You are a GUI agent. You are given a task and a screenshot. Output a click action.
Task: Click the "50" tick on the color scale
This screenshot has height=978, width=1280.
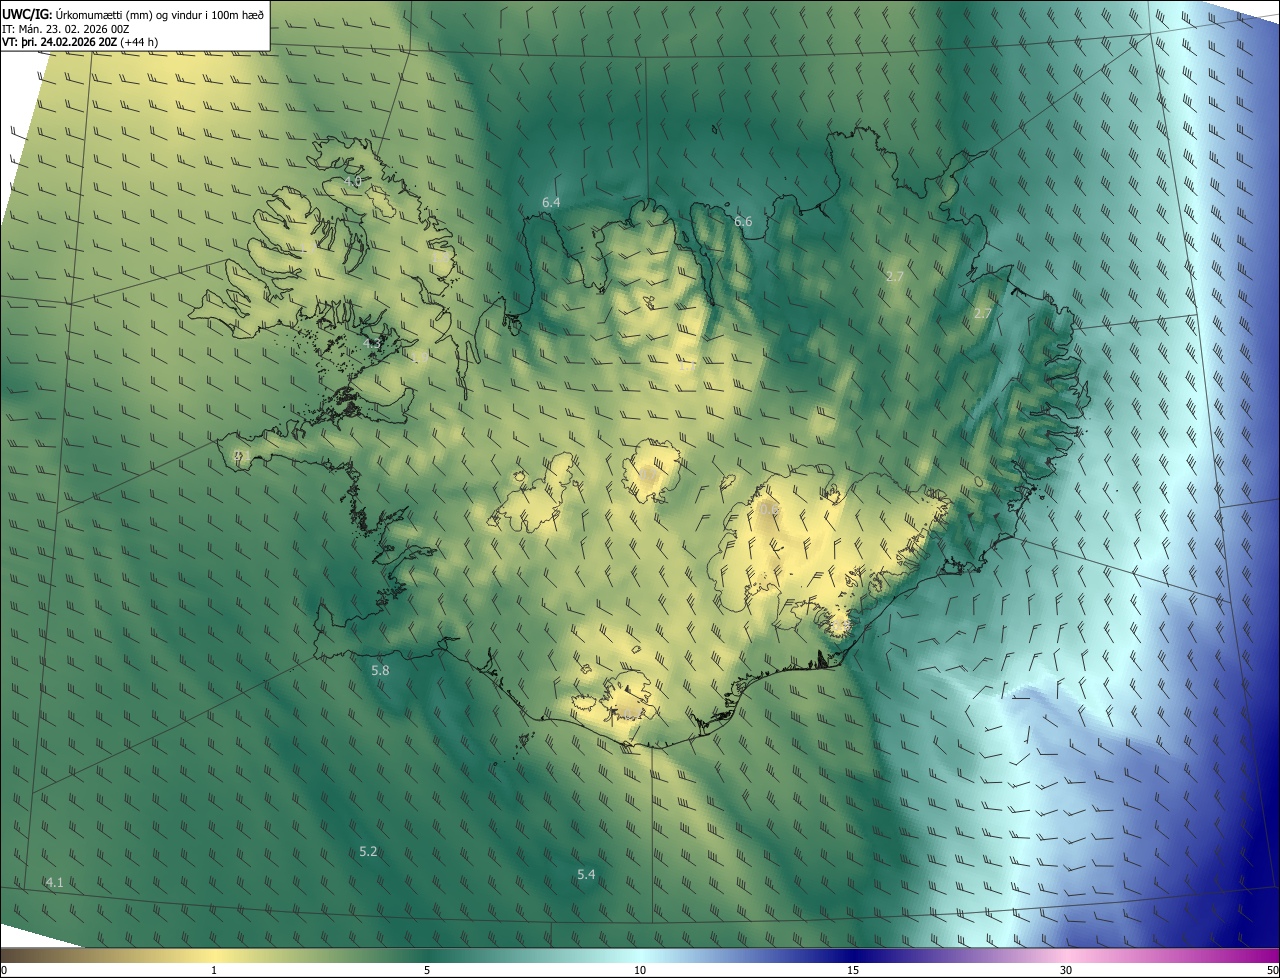tap(1271, 971)
